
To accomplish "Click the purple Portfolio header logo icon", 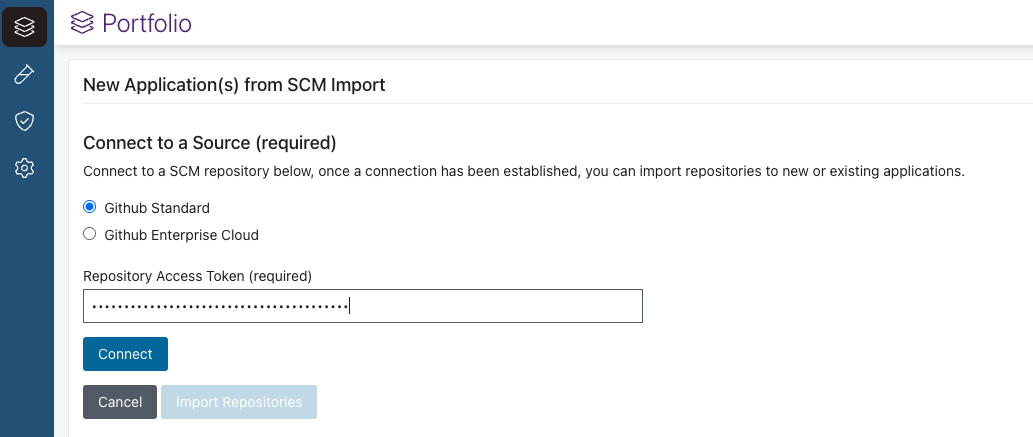I will pyautogui.click(x=84, y=22).
